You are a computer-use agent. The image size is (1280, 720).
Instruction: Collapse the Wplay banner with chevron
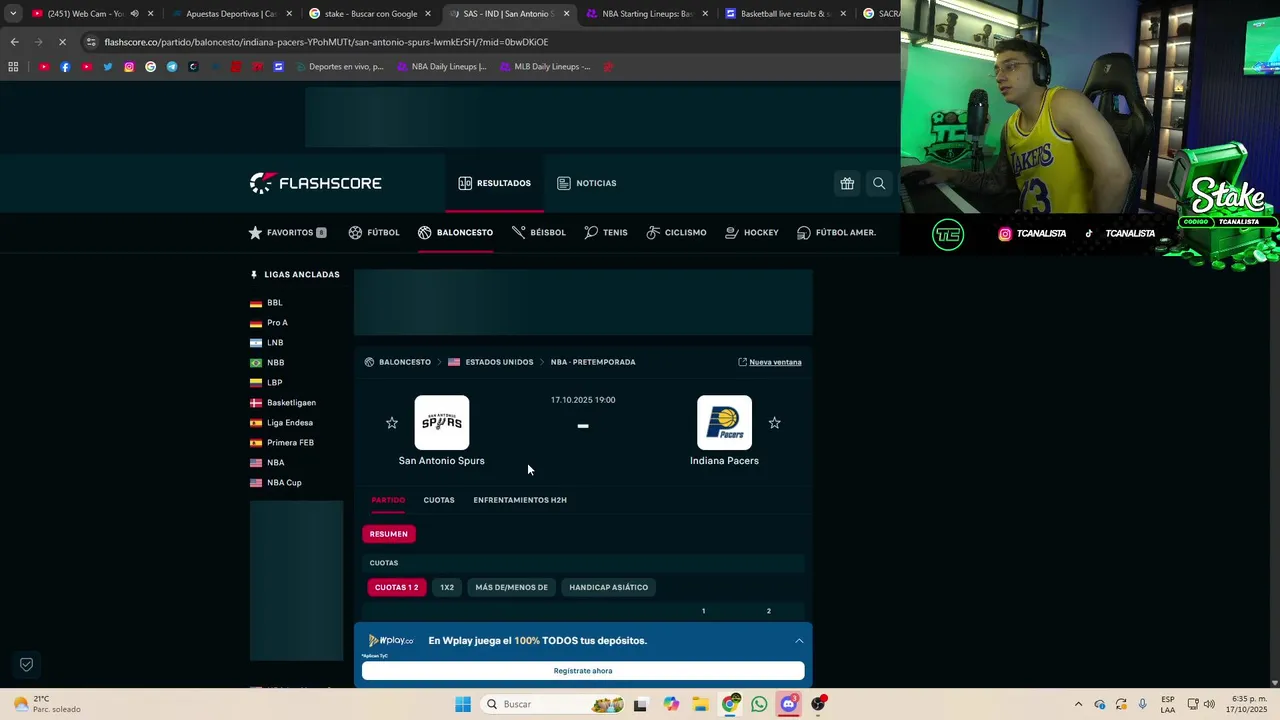point(799,641)
